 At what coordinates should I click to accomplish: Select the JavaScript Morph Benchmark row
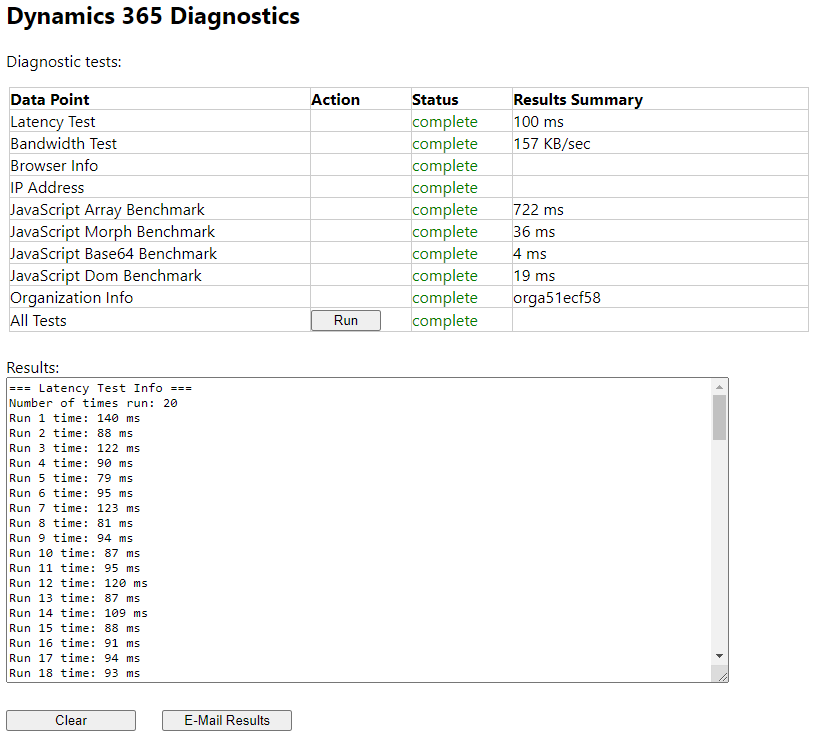[x=112, y=231]
